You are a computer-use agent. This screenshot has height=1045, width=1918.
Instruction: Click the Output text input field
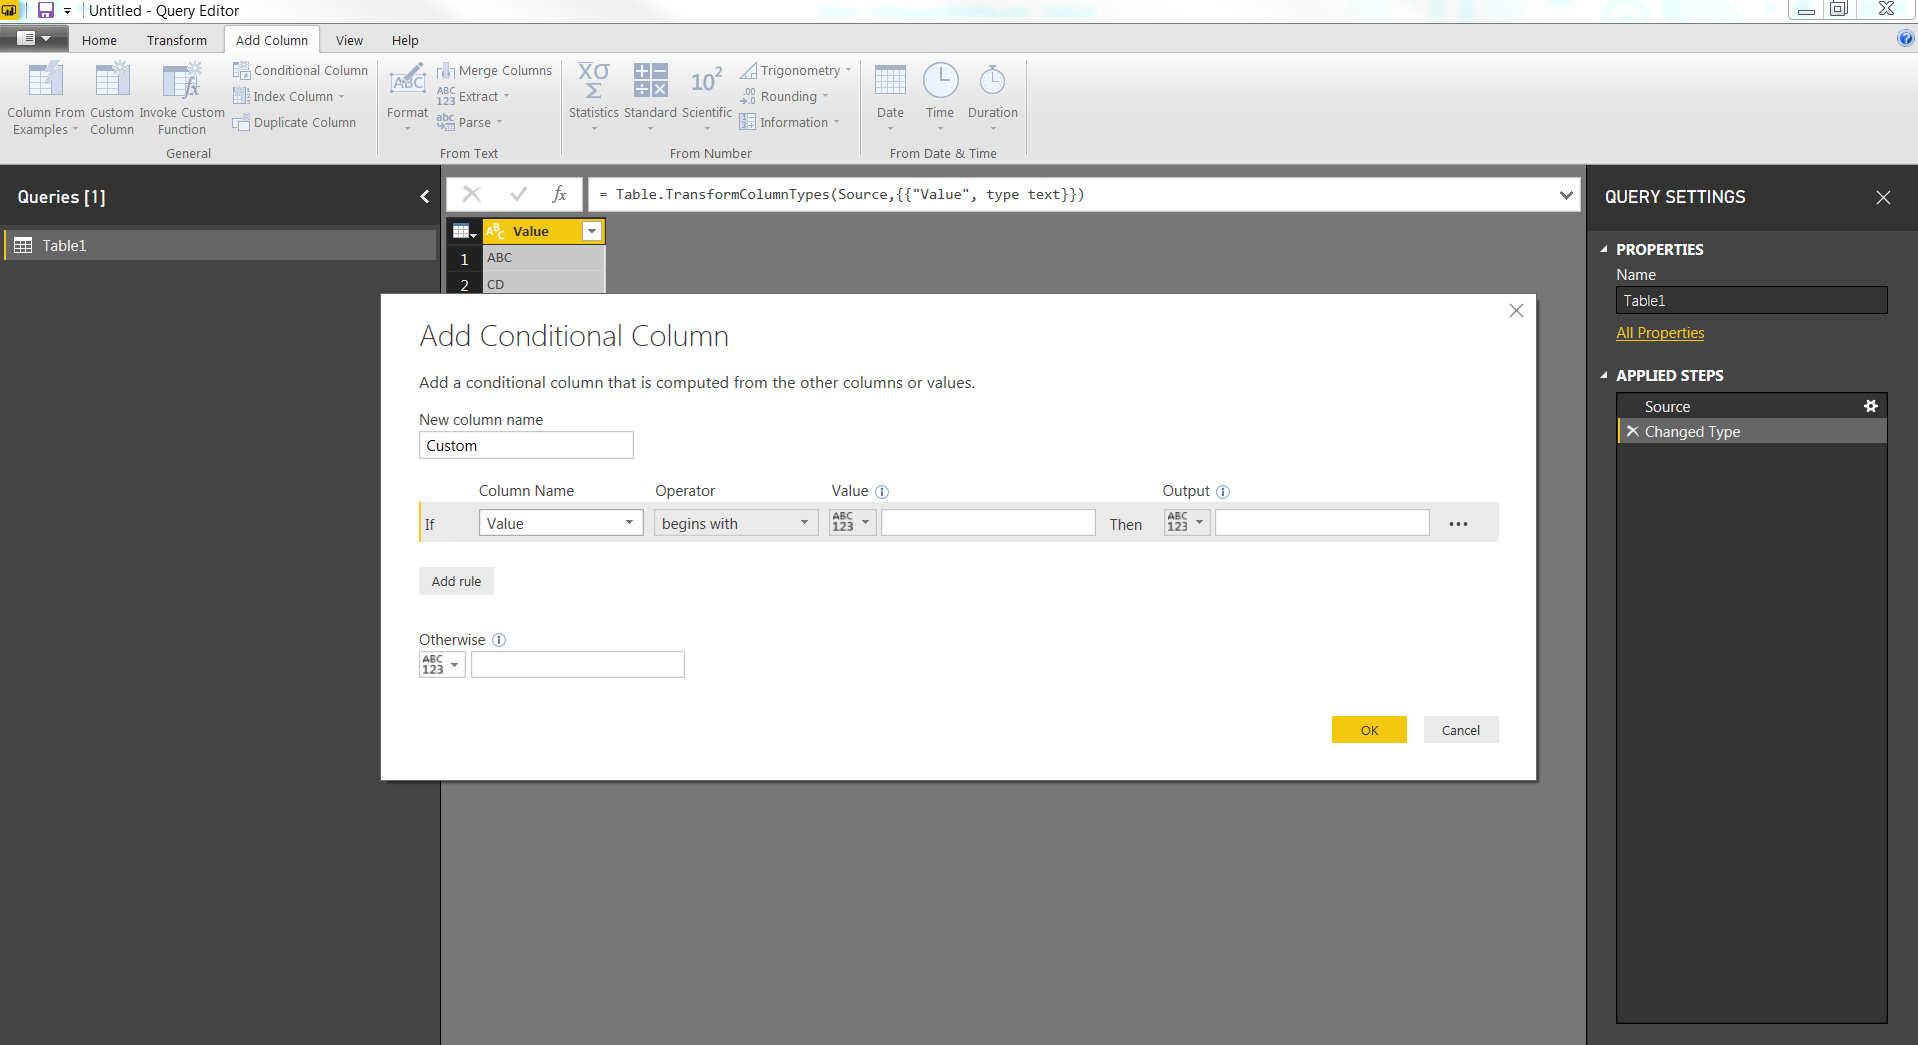pyautogui.click(x=1322, y=523)
